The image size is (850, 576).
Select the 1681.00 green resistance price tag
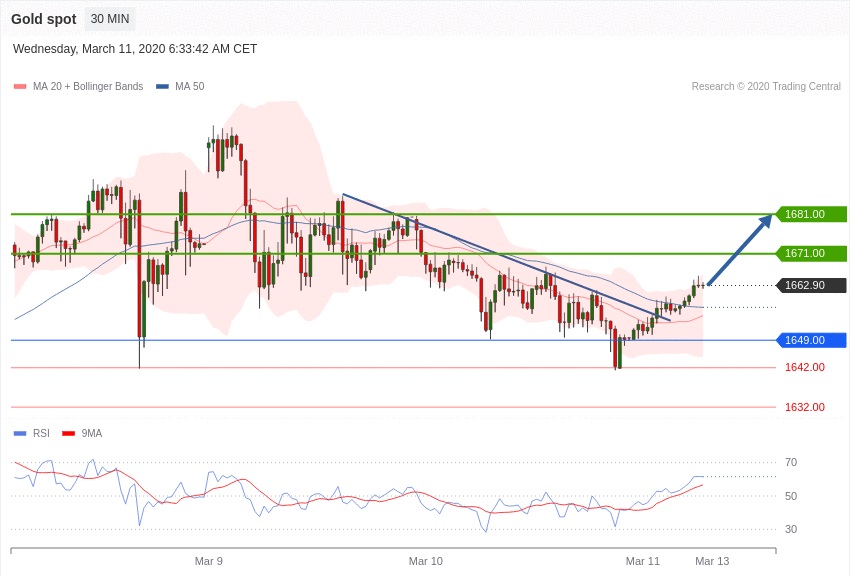click(x=811, y=214)
